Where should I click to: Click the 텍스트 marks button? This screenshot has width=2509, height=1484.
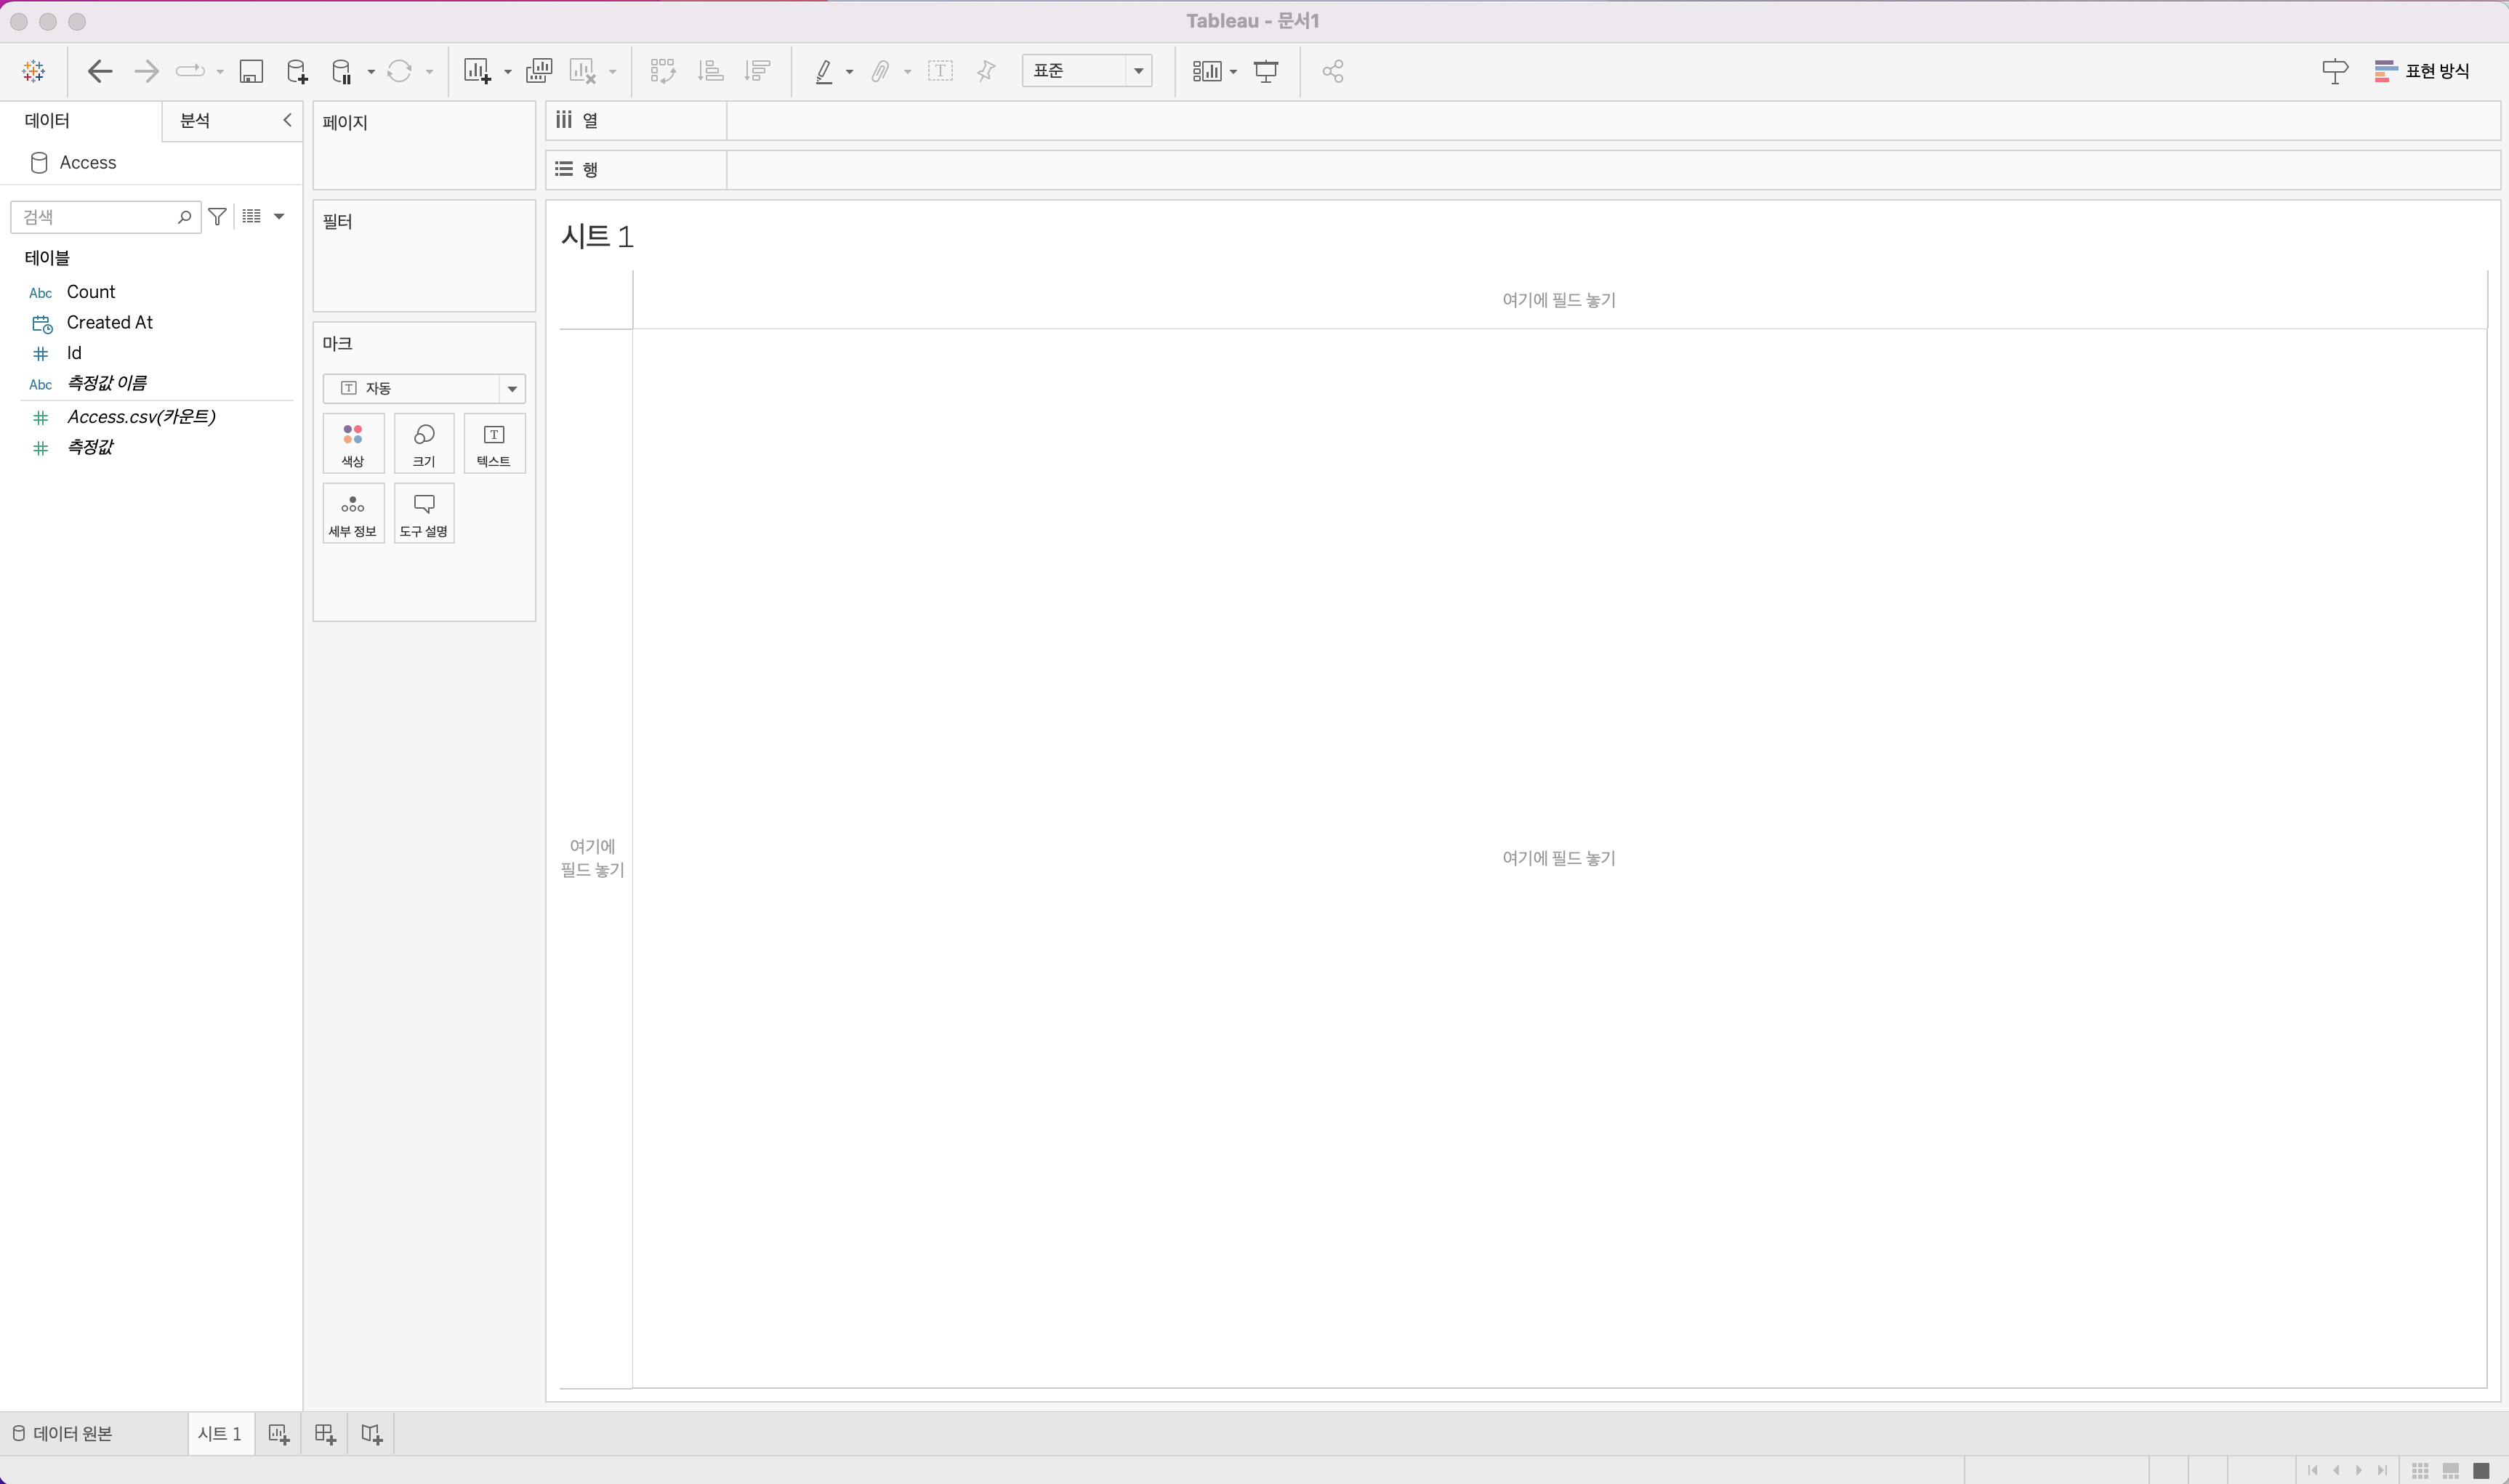point(494,443)
